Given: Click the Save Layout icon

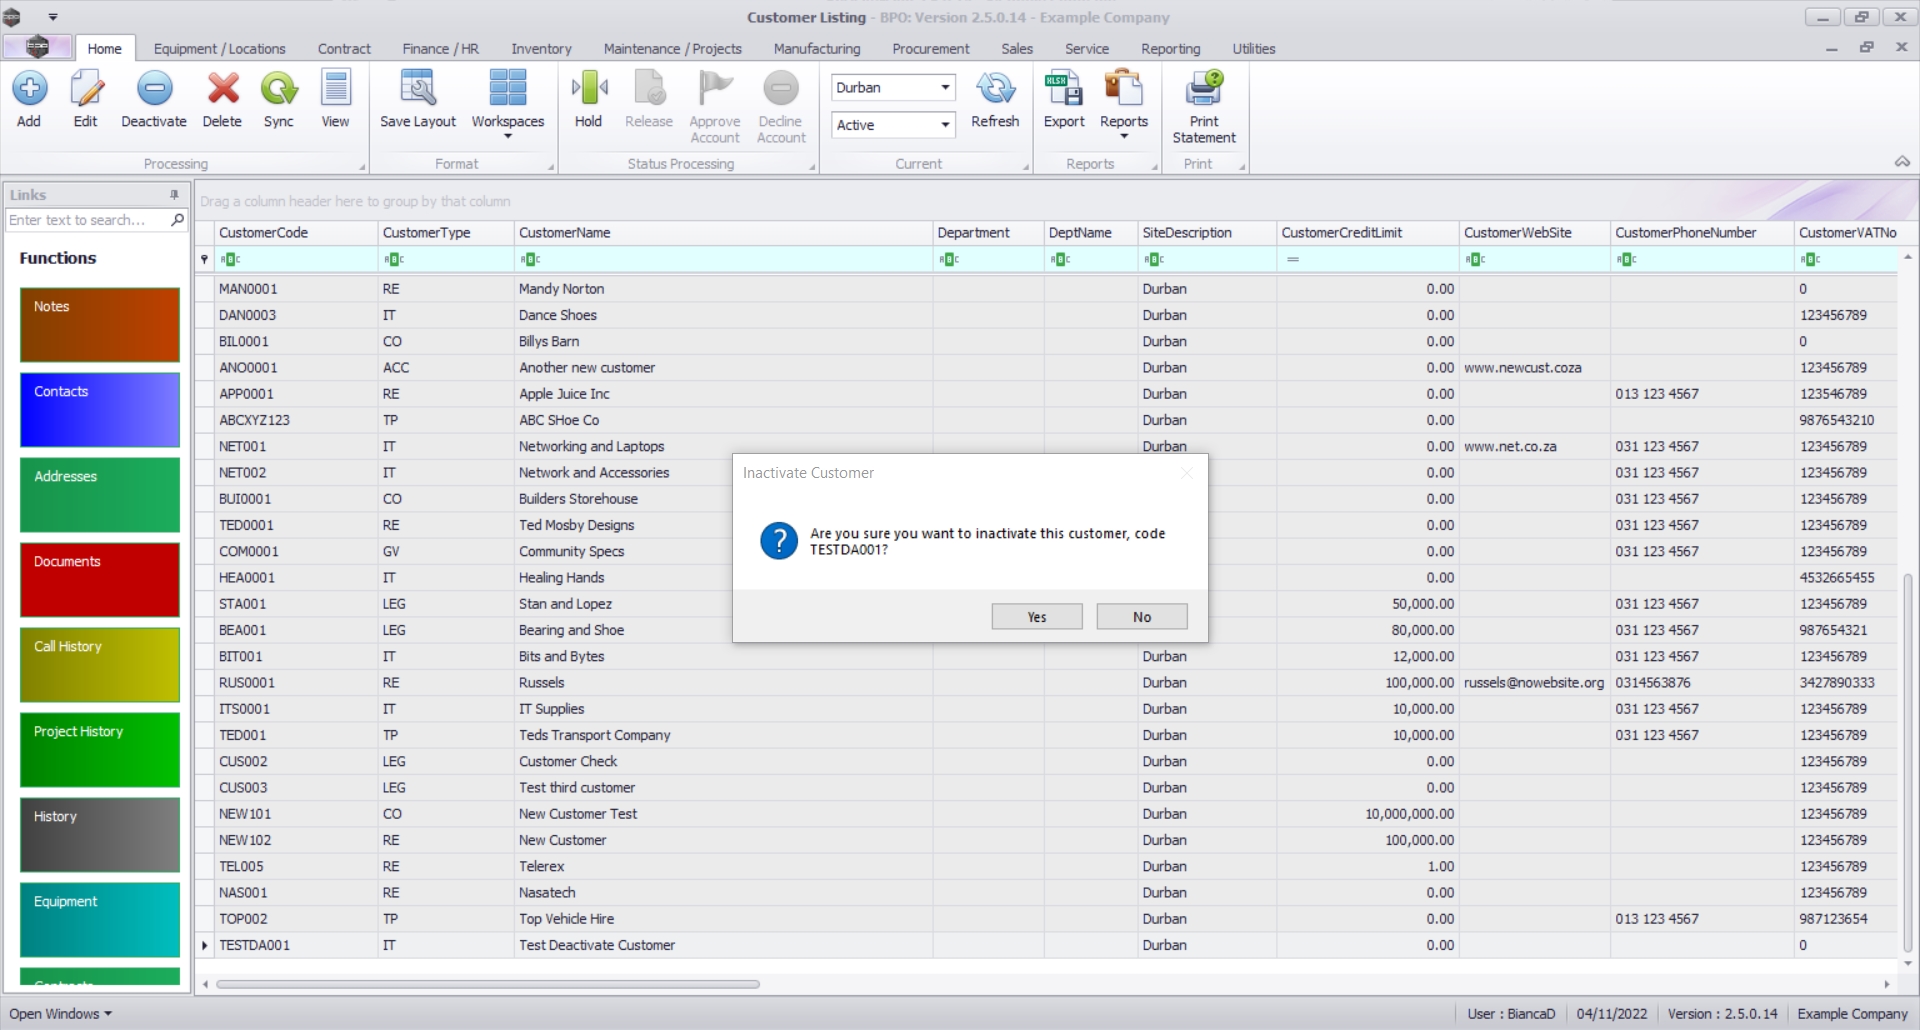Looking at the screenshot, I should point(418,89).
